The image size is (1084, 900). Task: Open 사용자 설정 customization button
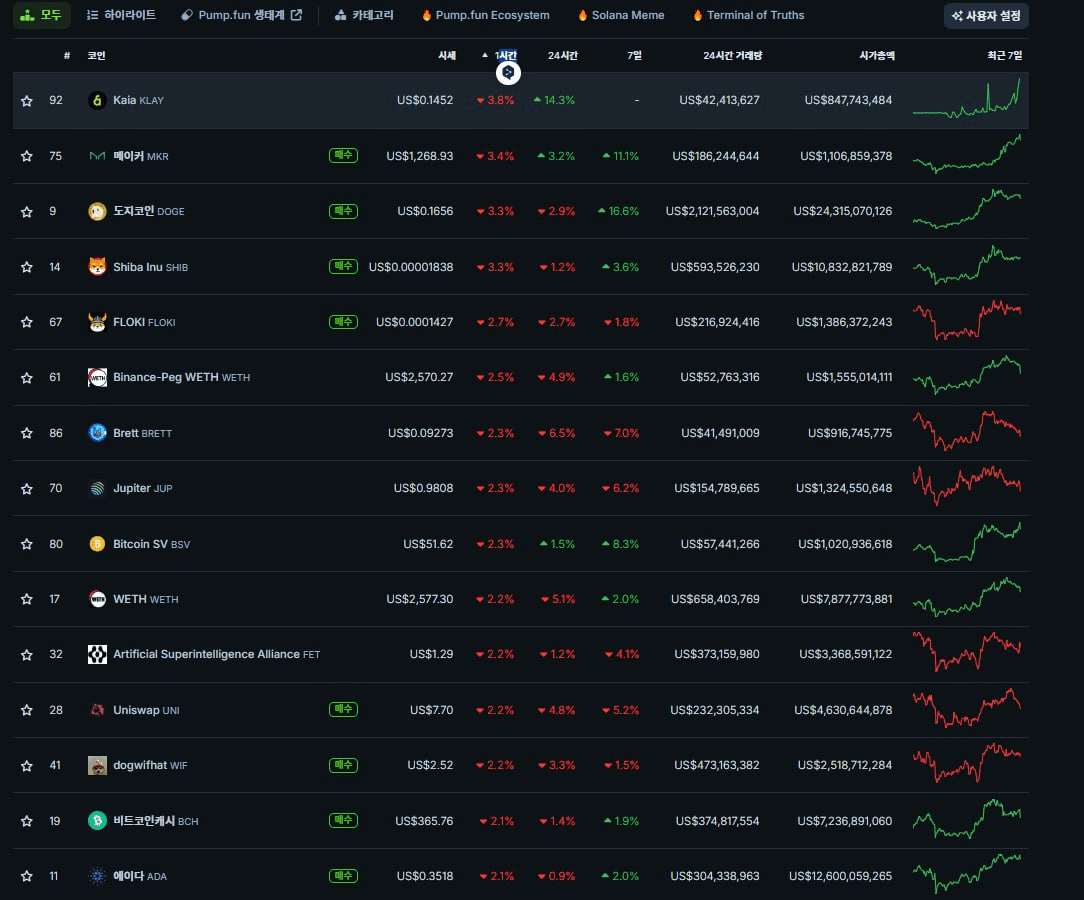(986, 16)
